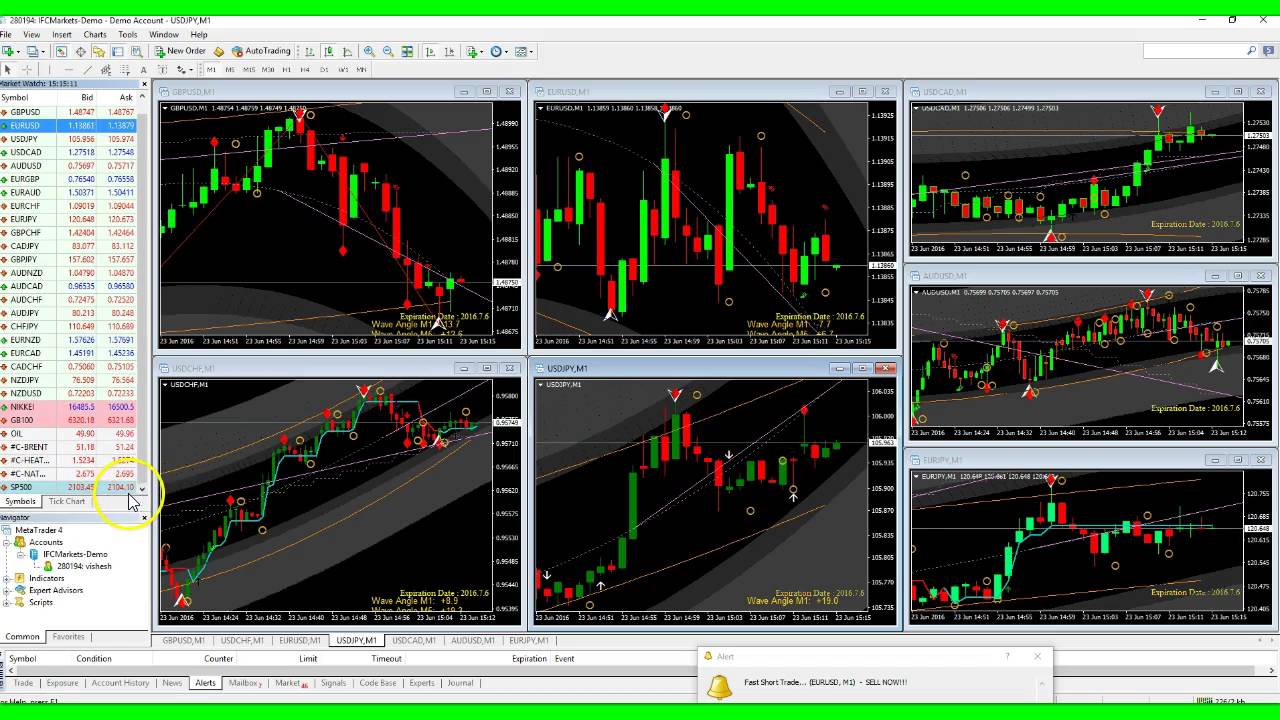Screen dimensions: 1280x720
Task: Select the Text A tool
Action: 143,70
